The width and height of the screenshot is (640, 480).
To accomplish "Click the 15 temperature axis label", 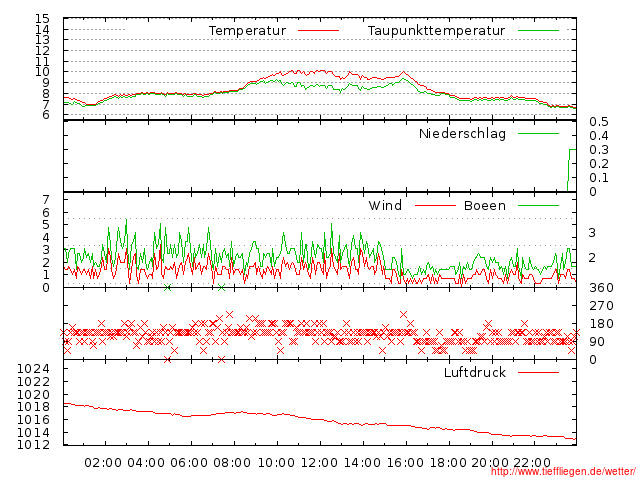I will pos(42,18).
